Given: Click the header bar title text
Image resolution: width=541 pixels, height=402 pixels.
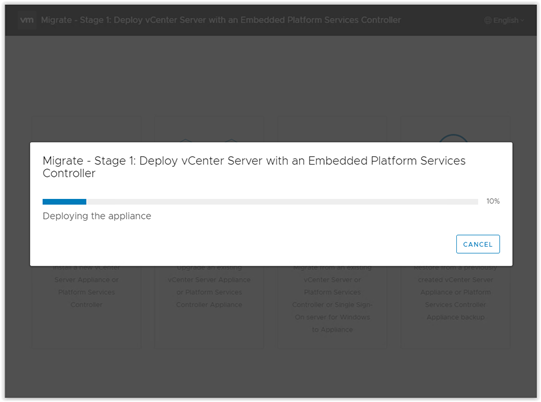Looking at the screenshot, I should coord(221,20).
